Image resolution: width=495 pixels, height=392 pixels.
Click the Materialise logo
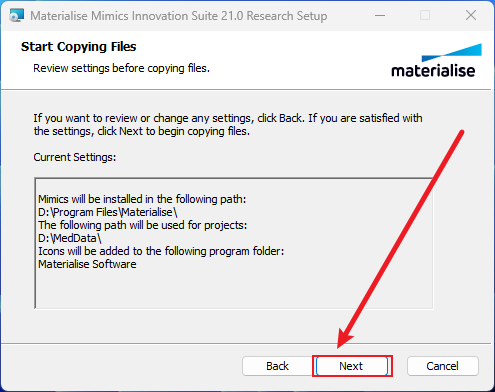(x=436, y=61)
